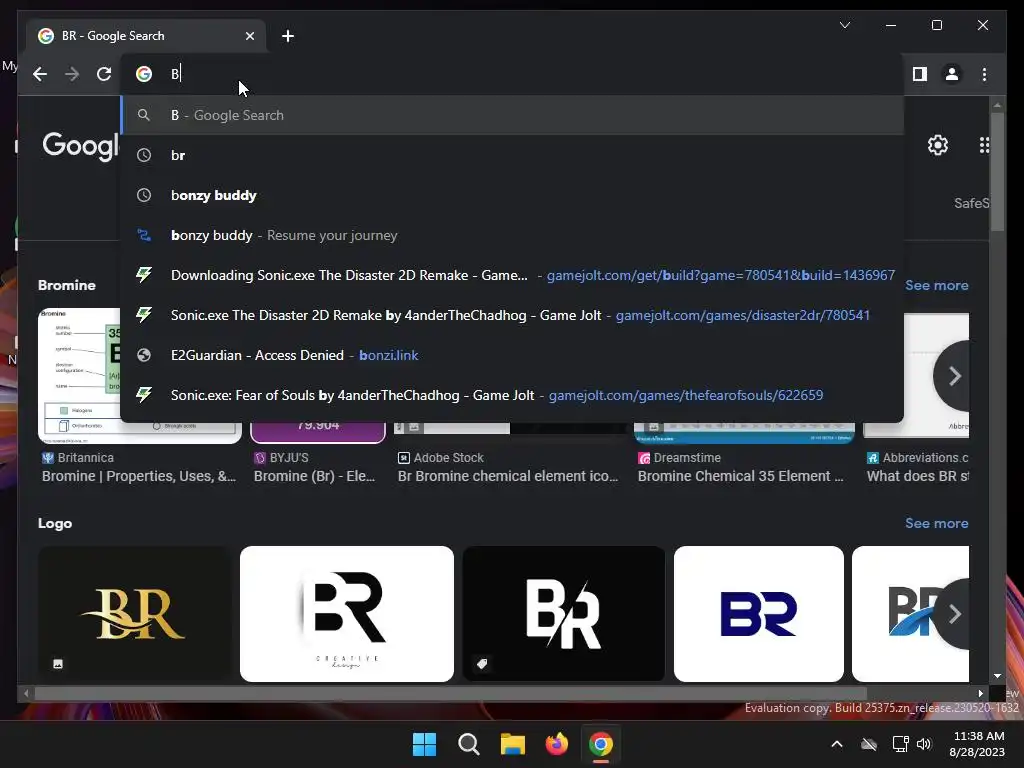This screenshot has width=1024, height=768.
Task: Open the Chrome profile avatar icon
Action: click(952, 74)
